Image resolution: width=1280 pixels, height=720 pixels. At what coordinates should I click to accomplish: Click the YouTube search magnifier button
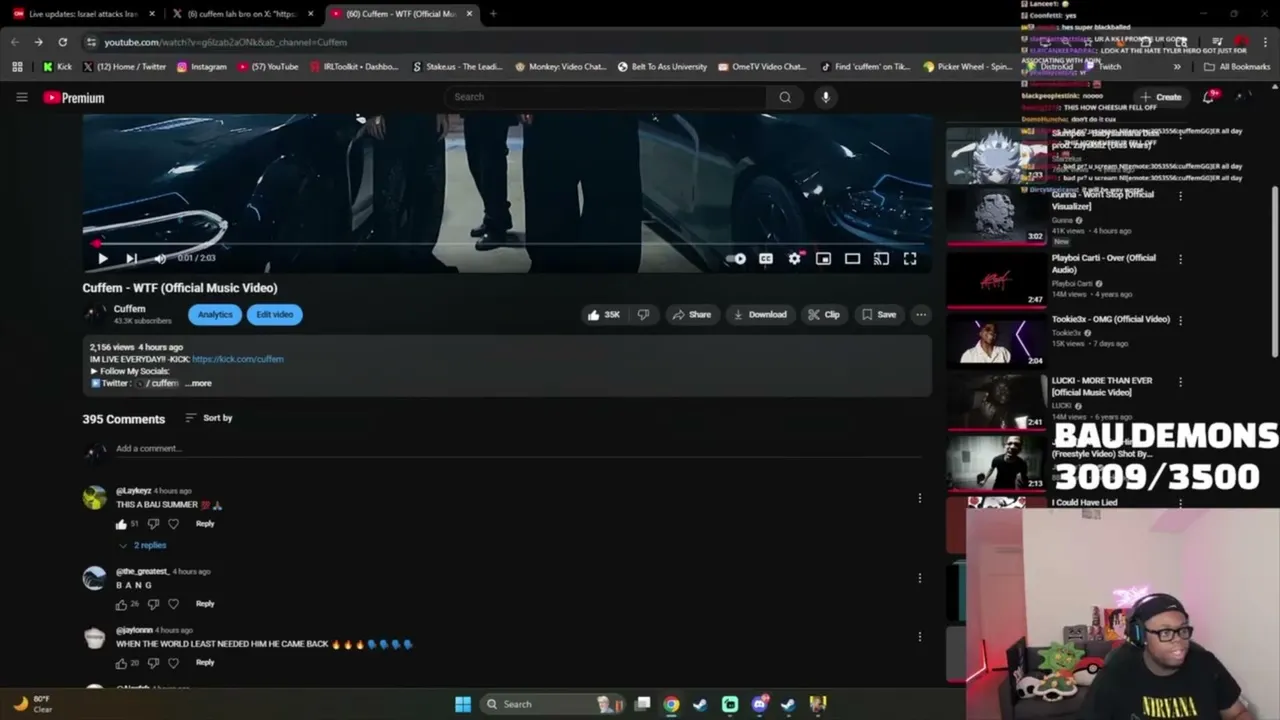pyautogui.click(x=785, y=97)
